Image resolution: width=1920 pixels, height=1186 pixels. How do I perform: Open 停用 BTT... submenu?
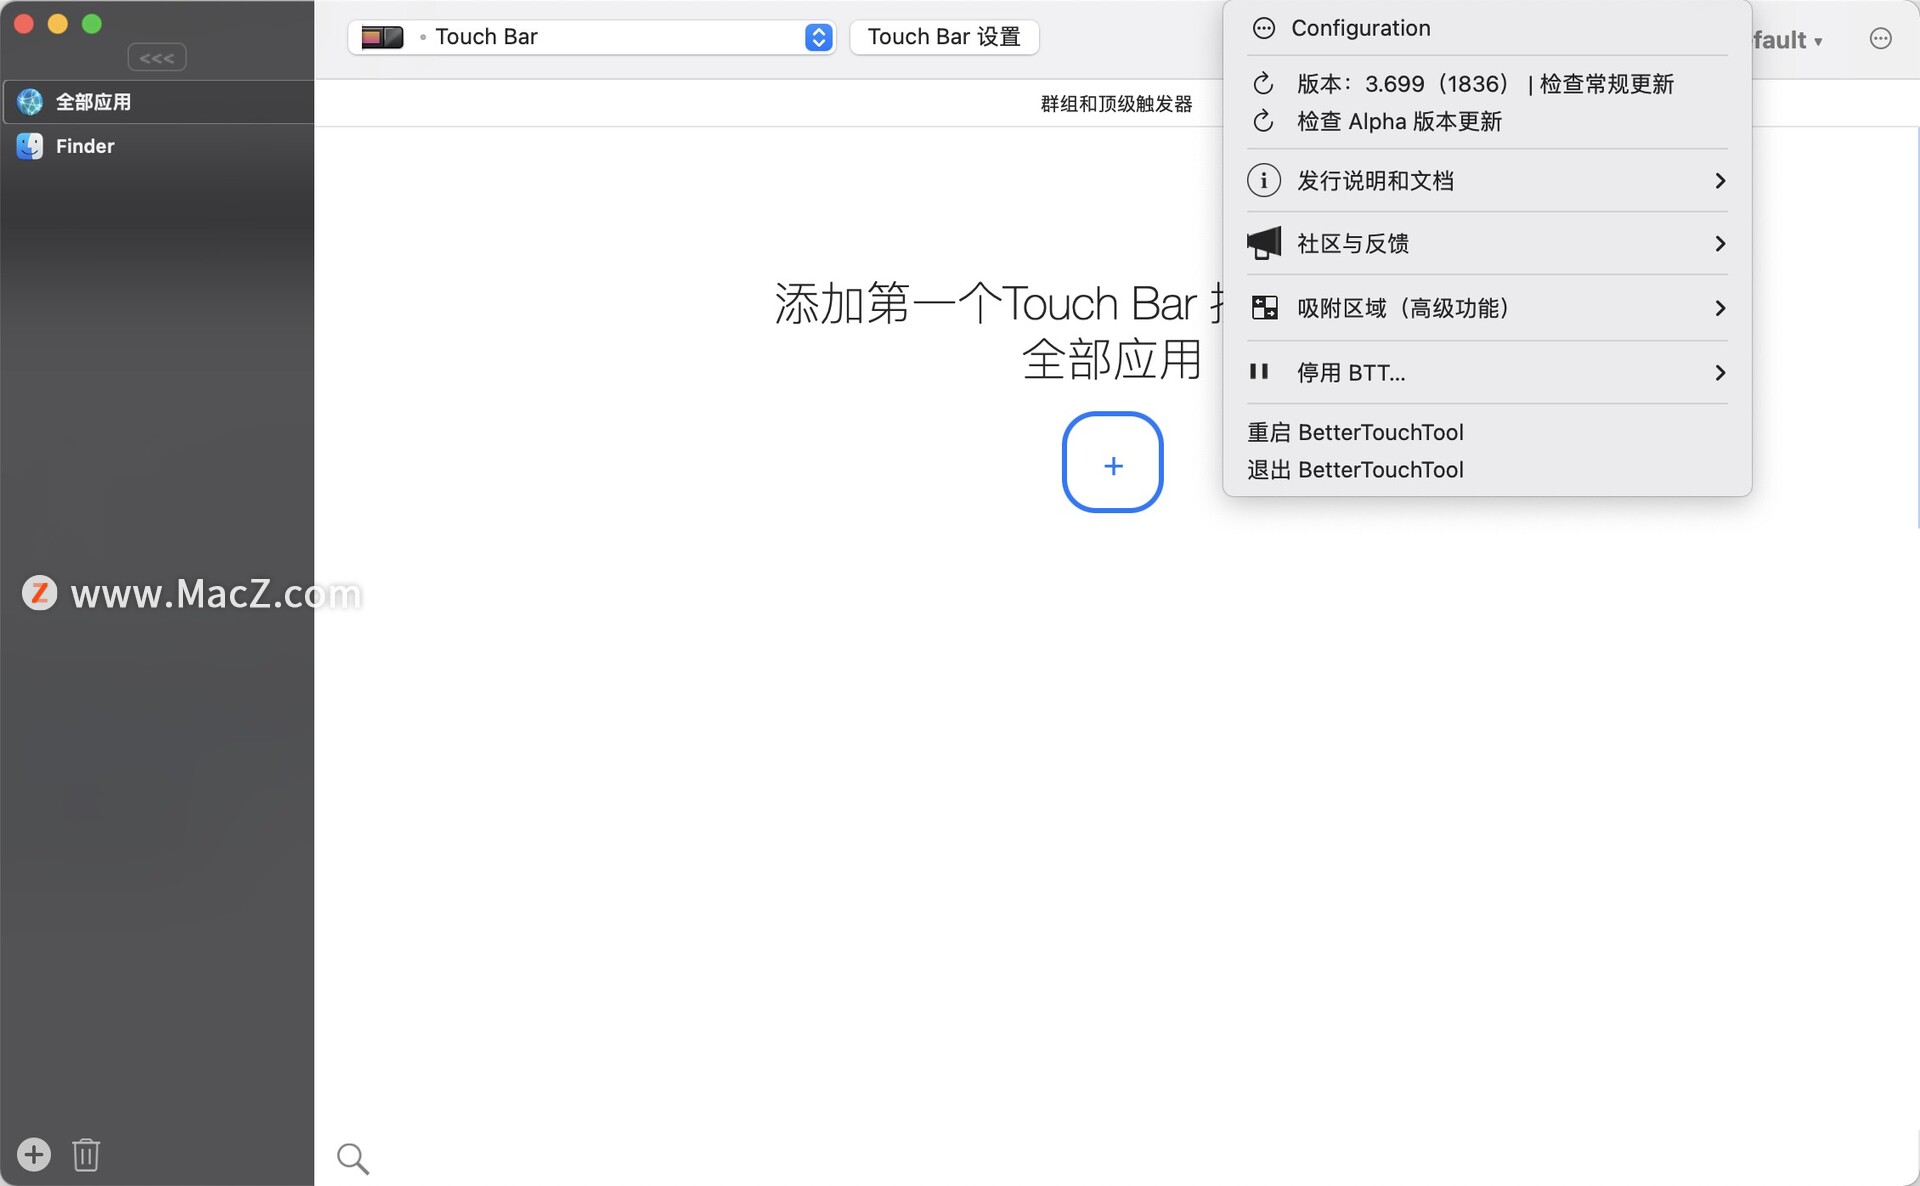pyautogui.click(x=1487, y=373)
